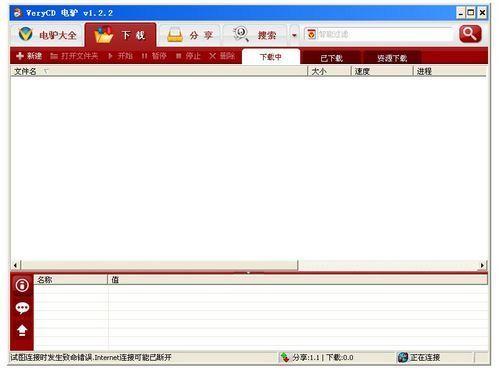The image size is (500, 372).
Task: Click the share/download speed arrows icon
Action: click(x=285, y=357)
